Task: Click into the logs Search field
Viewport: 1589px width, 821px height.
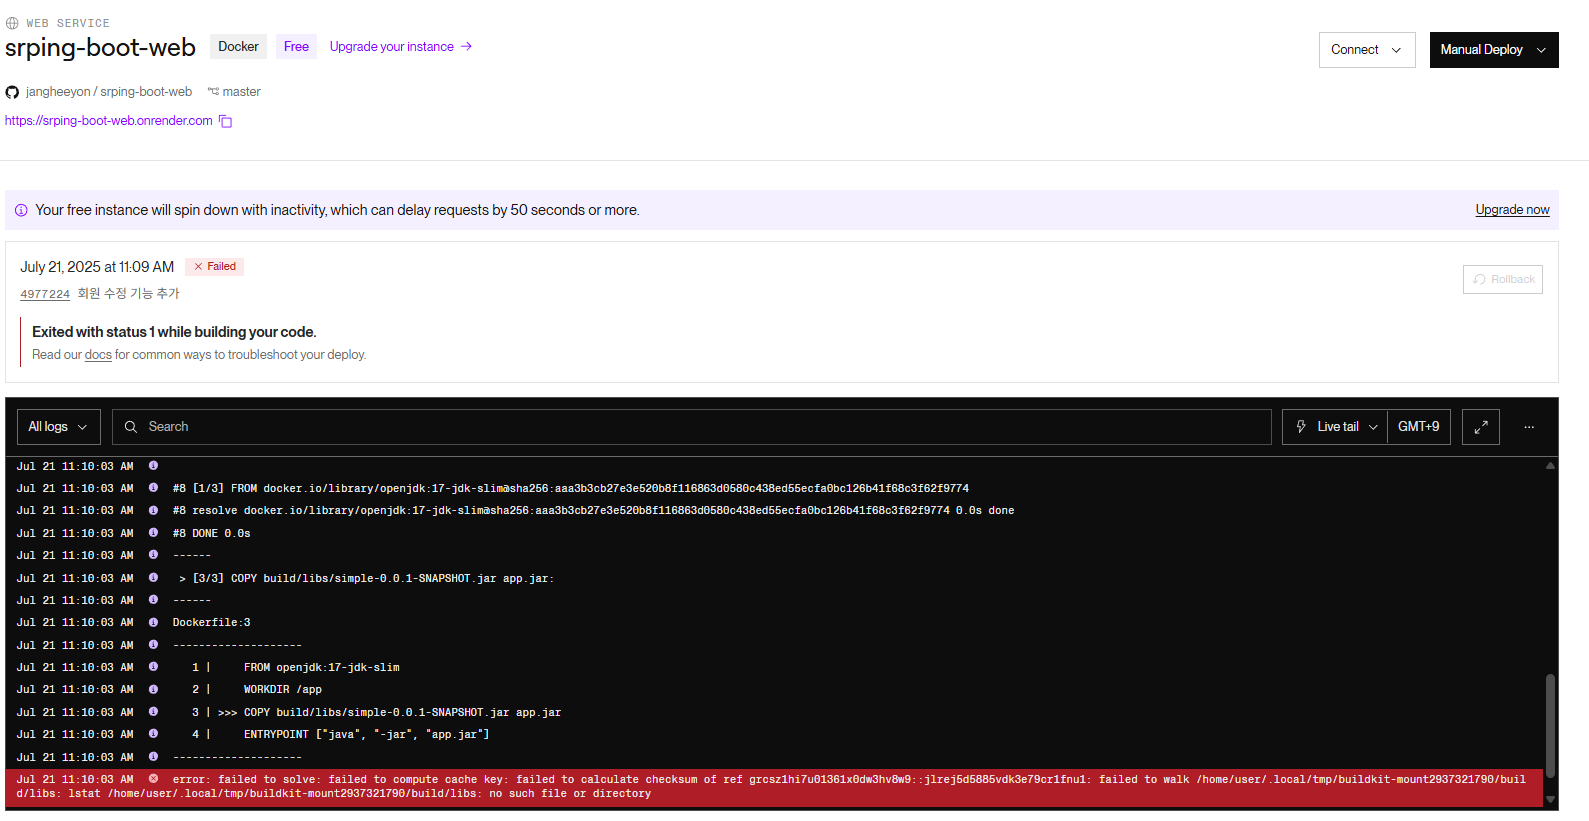Action: point(692,427)
